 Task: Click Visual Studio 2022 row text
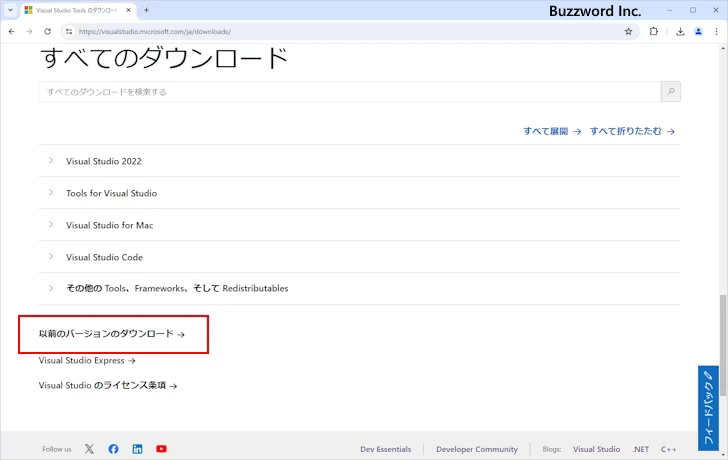[104, 161]
